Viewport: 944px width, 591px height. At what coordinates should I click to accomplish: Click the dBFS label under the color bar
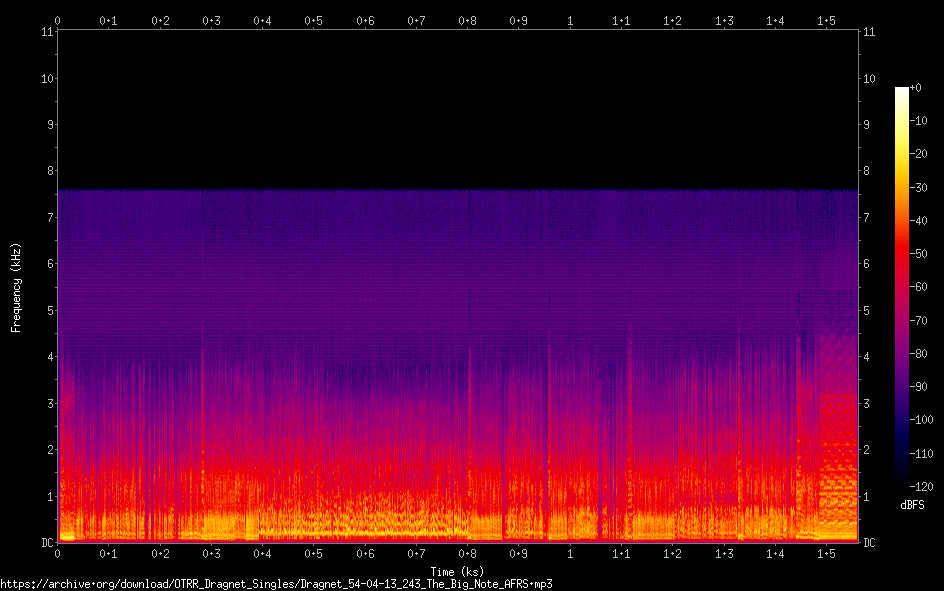911,506
